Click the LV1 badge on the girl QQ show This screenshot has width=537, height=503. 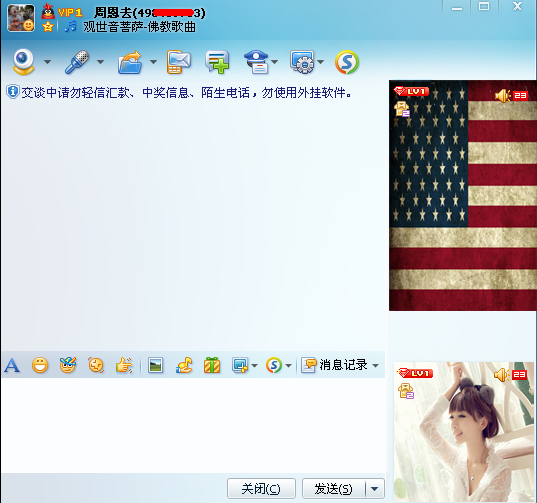point(415,373)
